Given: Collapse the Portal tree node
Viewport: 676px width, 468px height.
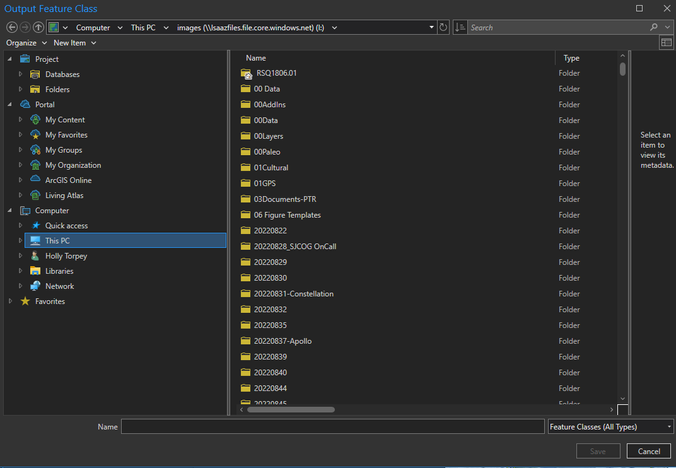Looking at the screenshot, I should tap(10, 104).
